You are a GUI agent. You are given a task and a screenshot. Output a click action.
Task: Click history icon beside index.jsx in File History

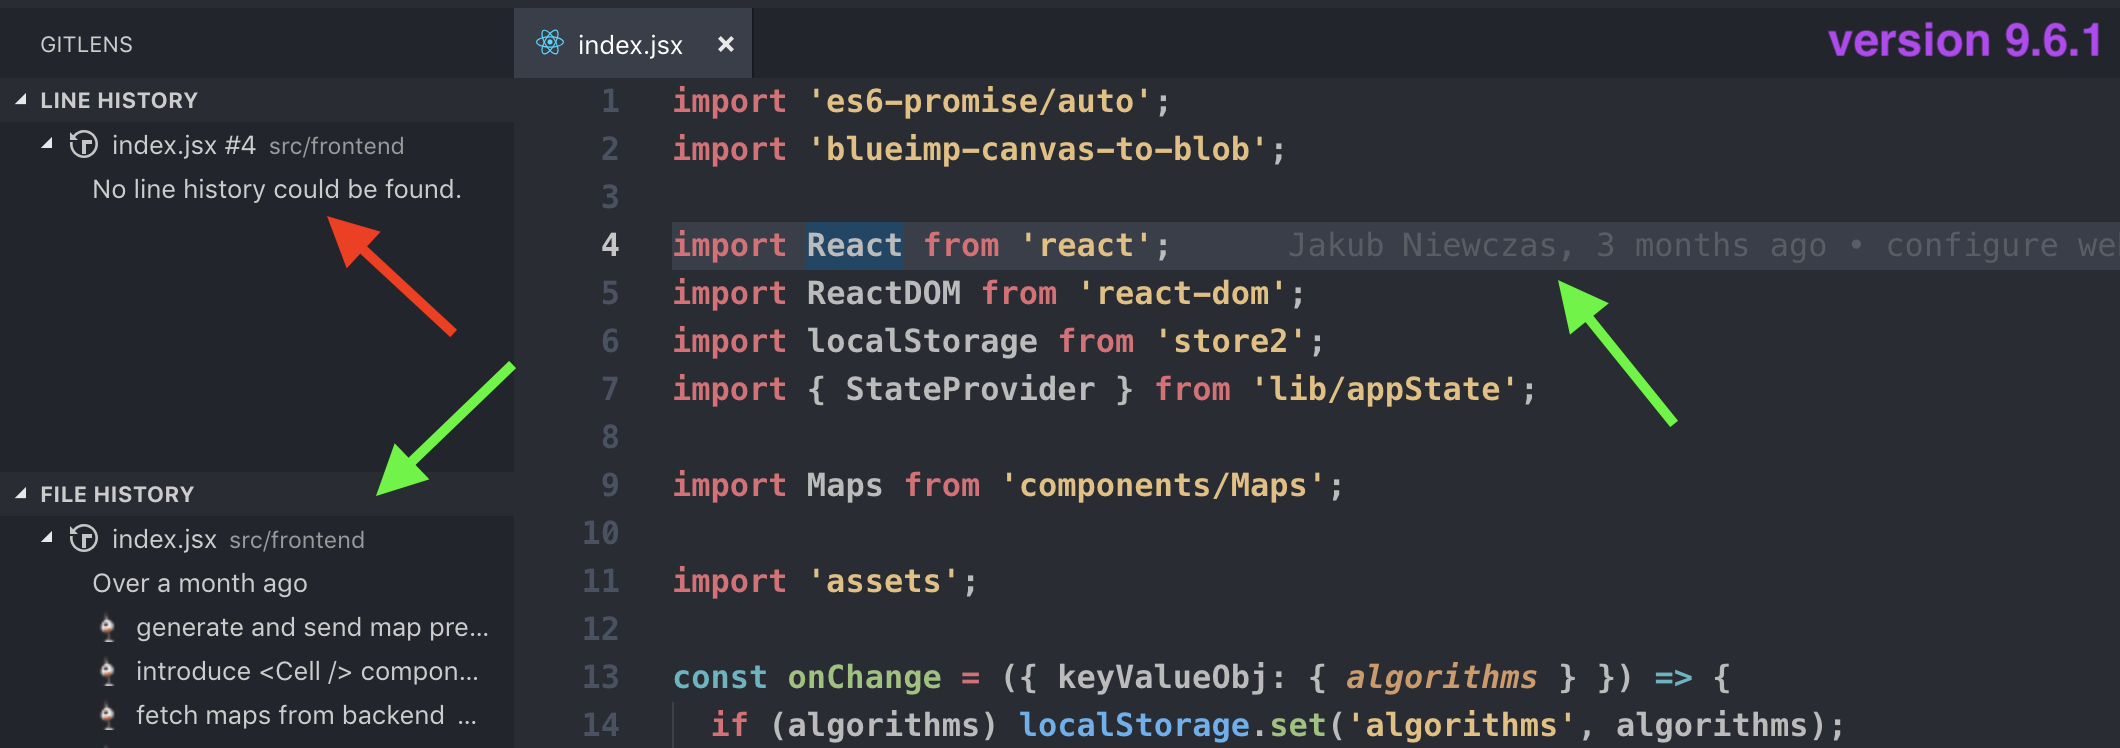point(84,539)
